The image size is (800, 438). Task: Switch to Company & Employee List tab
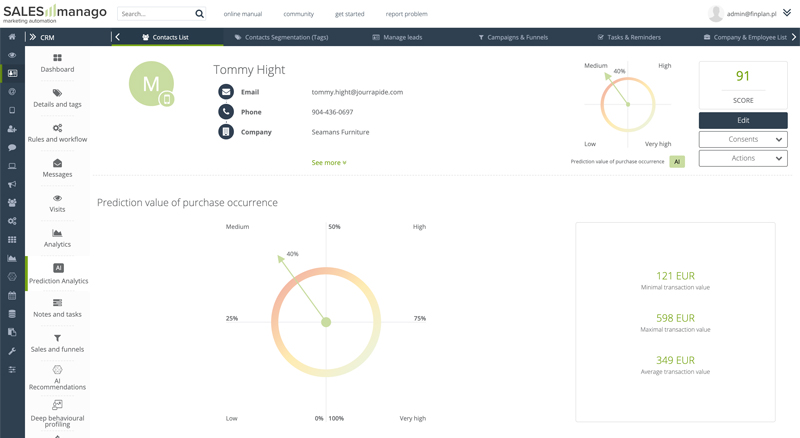pyautogui.click(x=745, y=37)
